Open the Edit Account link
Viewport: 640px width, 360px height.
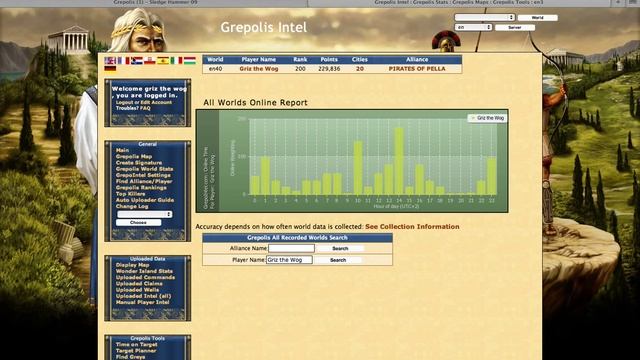click(156, 102)
